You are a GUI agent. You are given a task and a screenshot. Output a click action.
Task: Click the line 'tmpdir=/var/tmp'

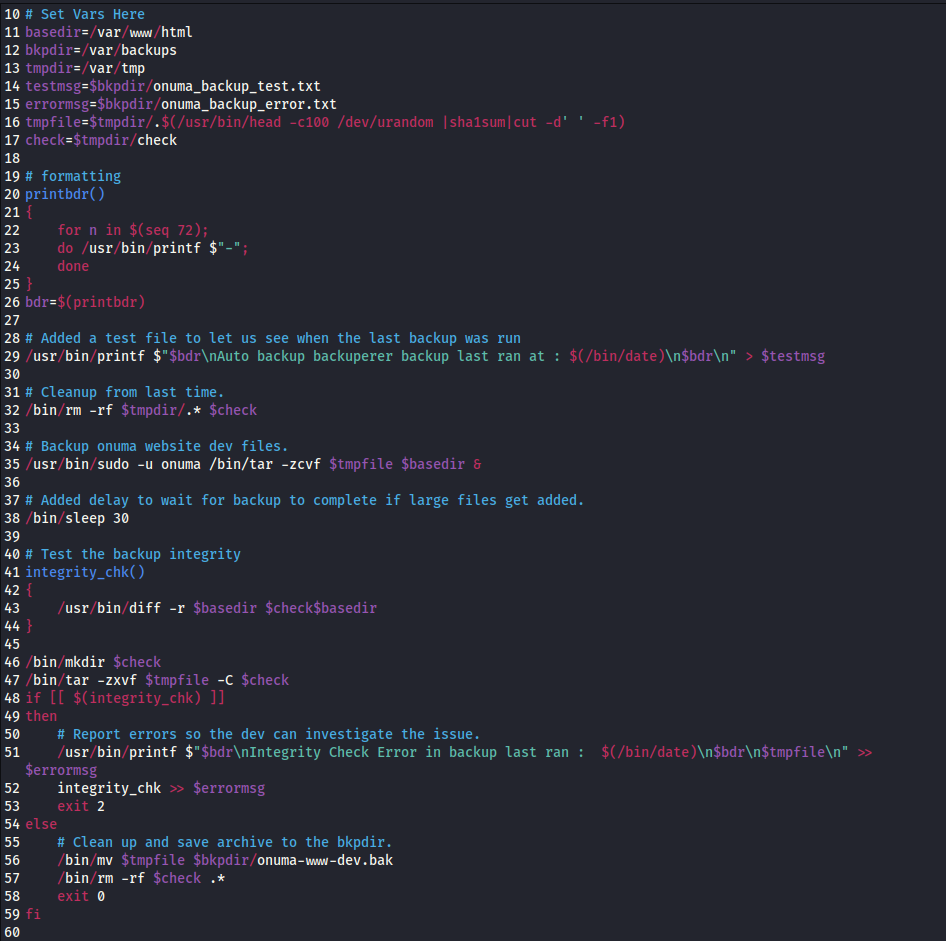tap(85, 68)
